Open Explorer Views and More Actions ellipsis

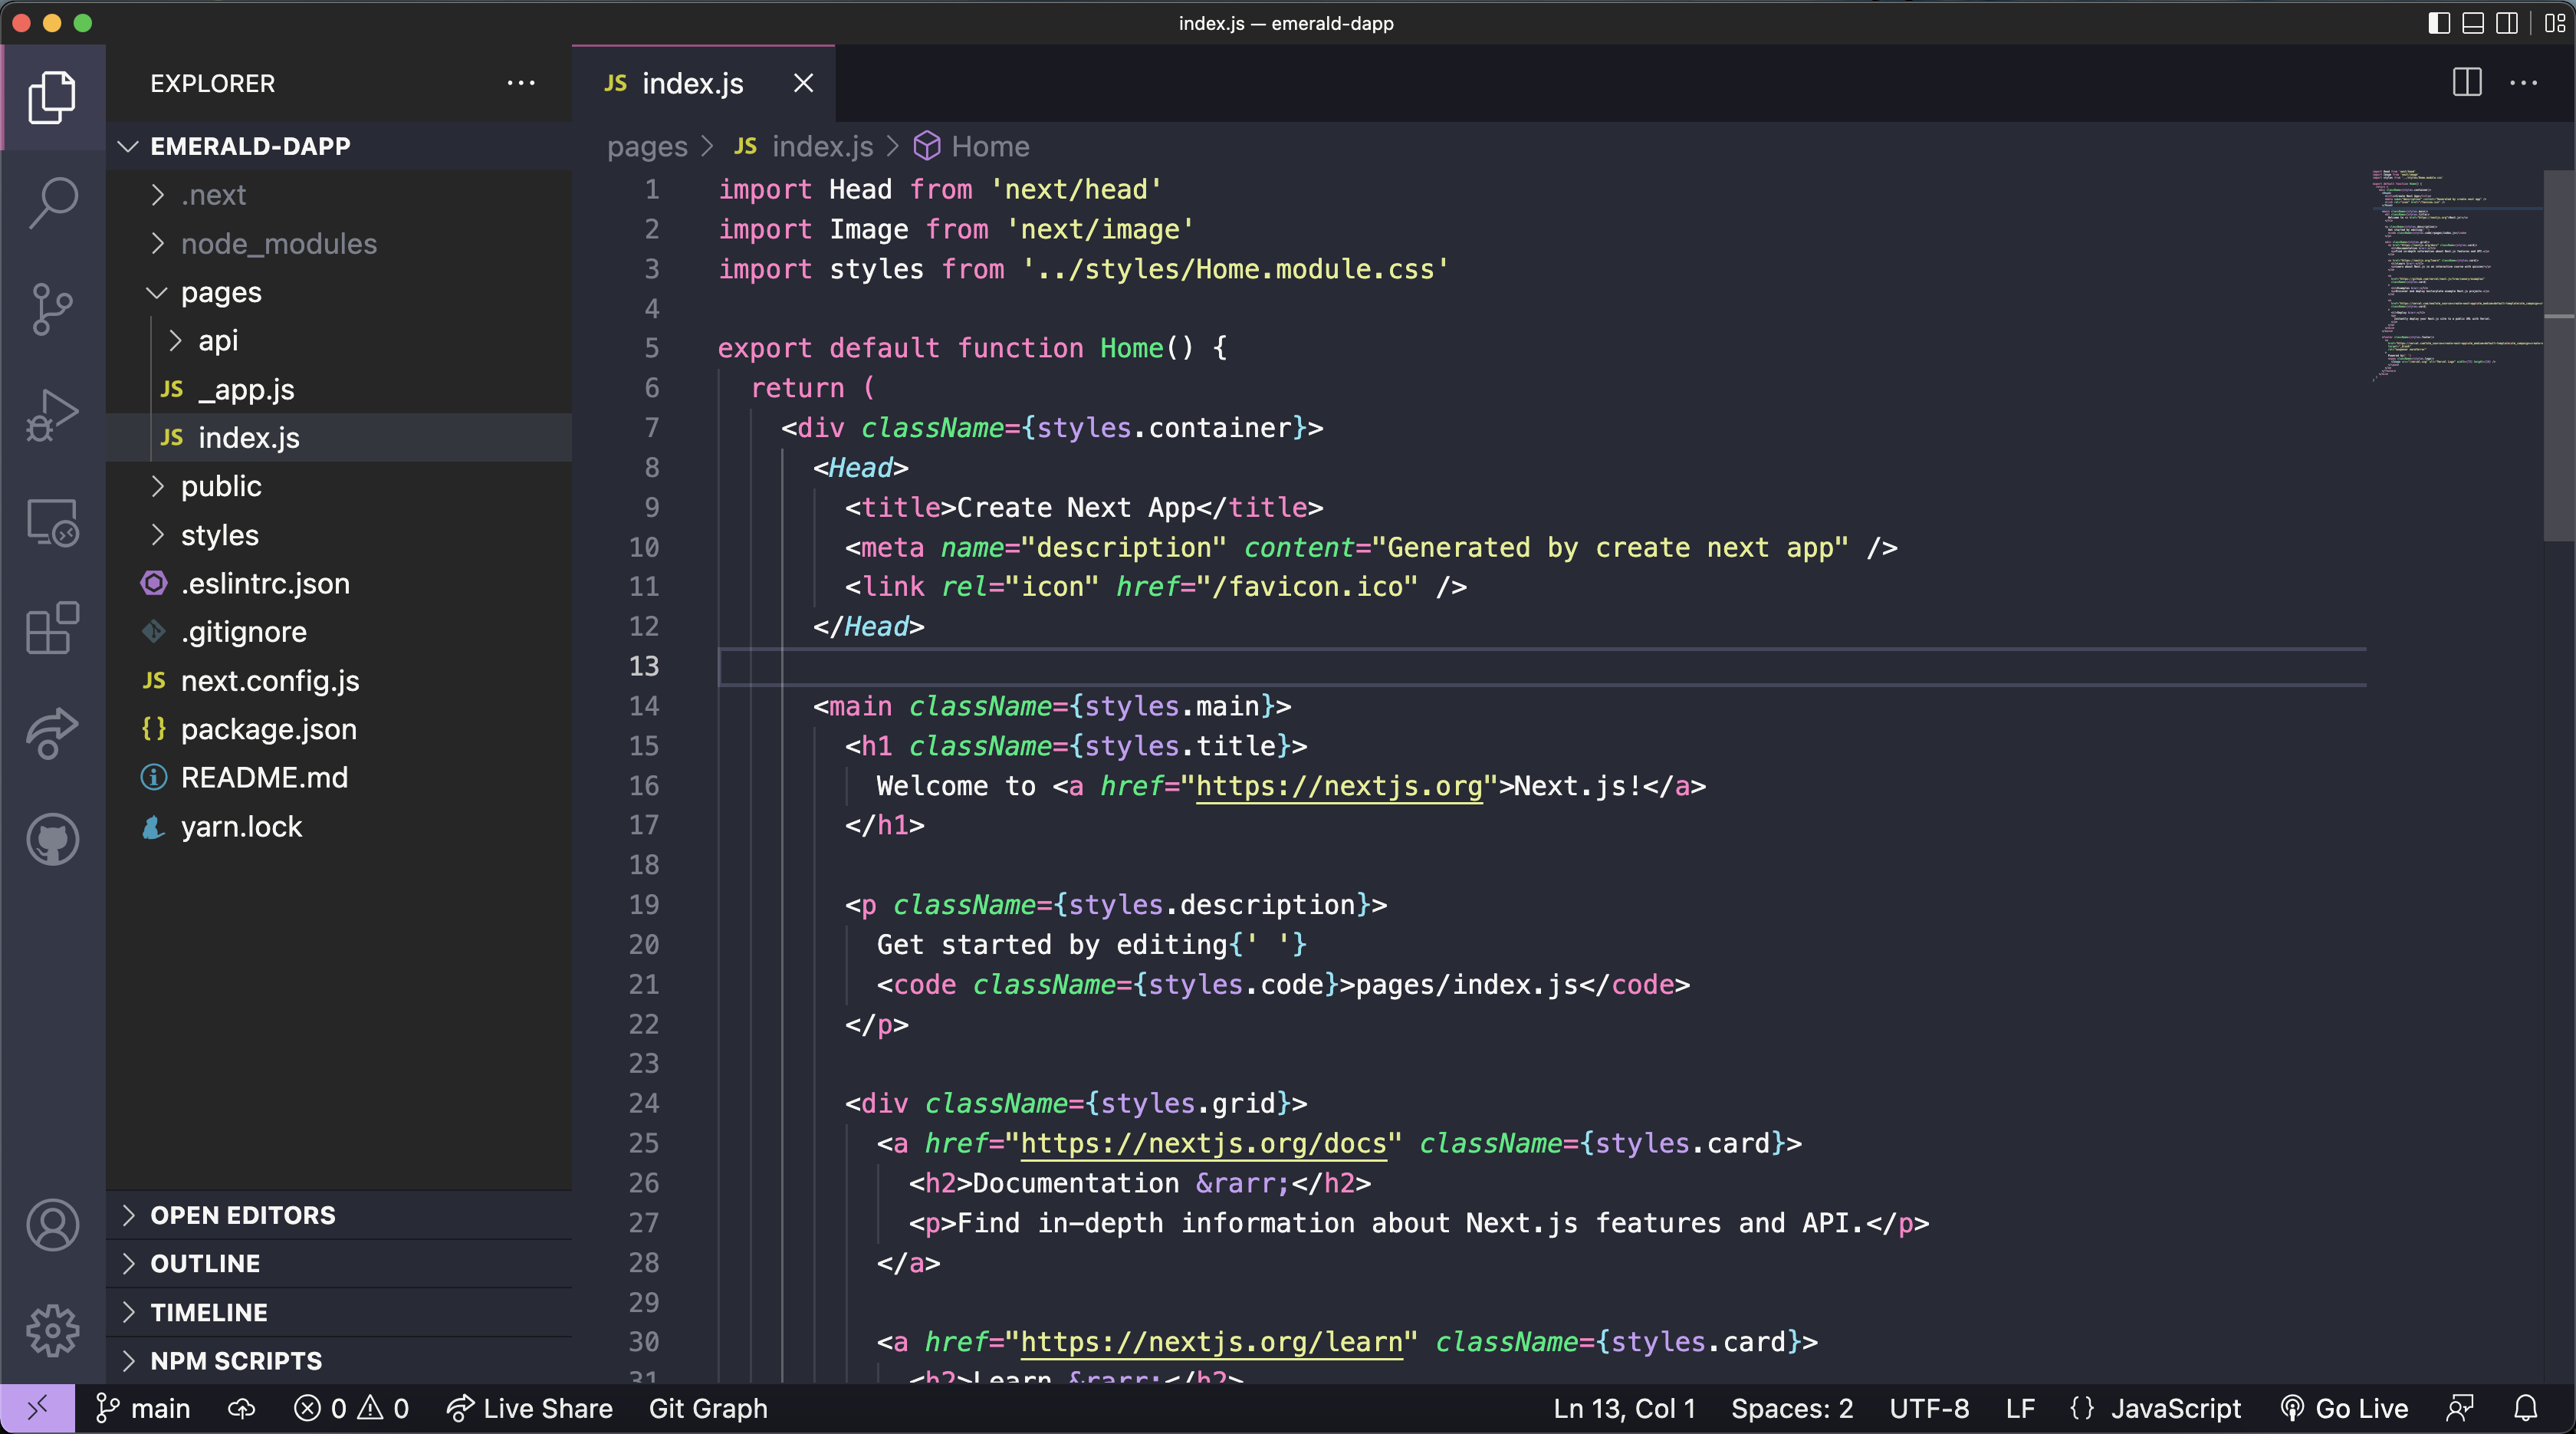(x=521, y=83)
